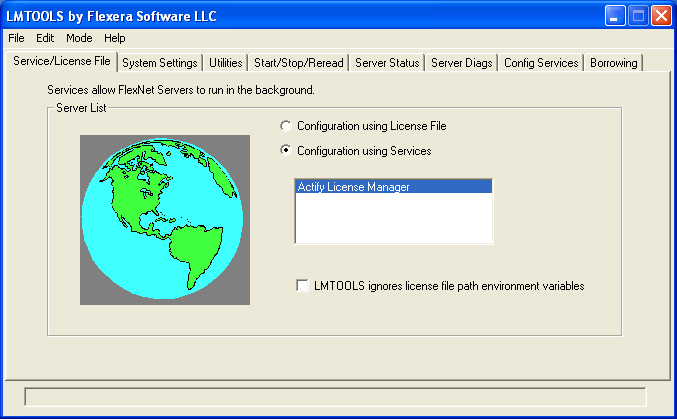Open the Config Services tab
The height and width of the screenshot is (419, 677).
click(x=541, y=63)
